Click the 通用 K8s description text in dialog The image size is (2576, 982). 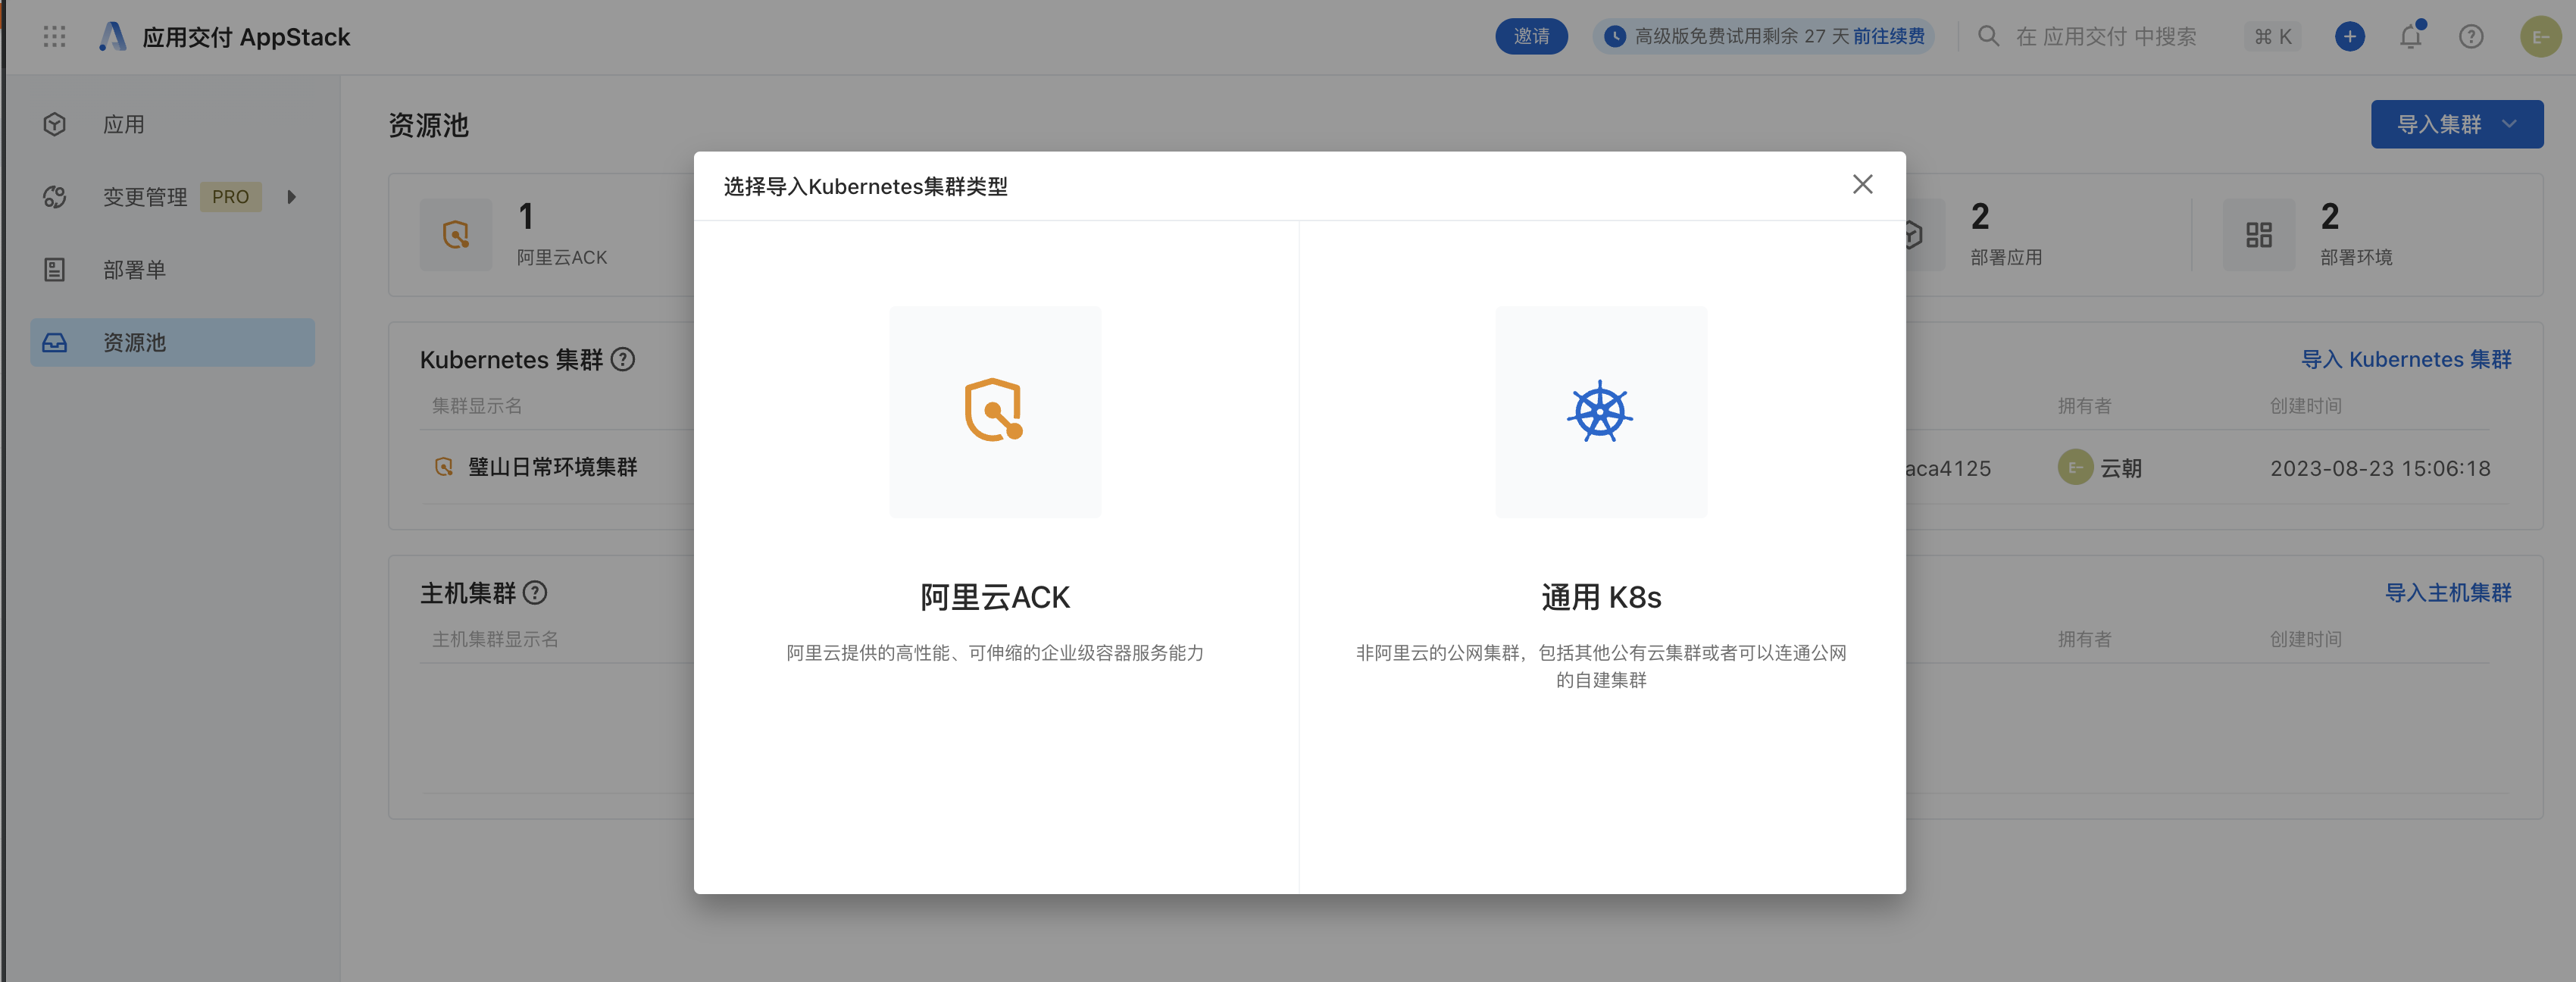point(1601,666)
